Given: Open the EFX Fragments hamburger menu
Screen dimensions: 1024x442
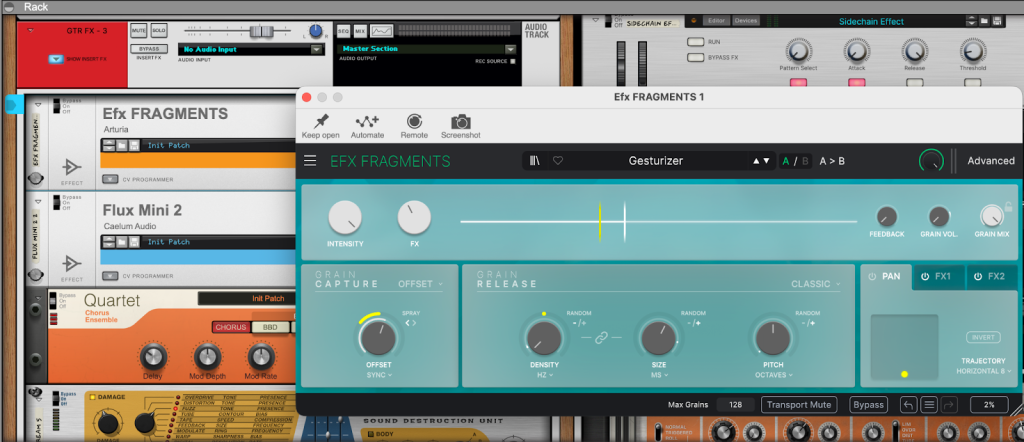Looking at the screenshot, I should 310,161.
